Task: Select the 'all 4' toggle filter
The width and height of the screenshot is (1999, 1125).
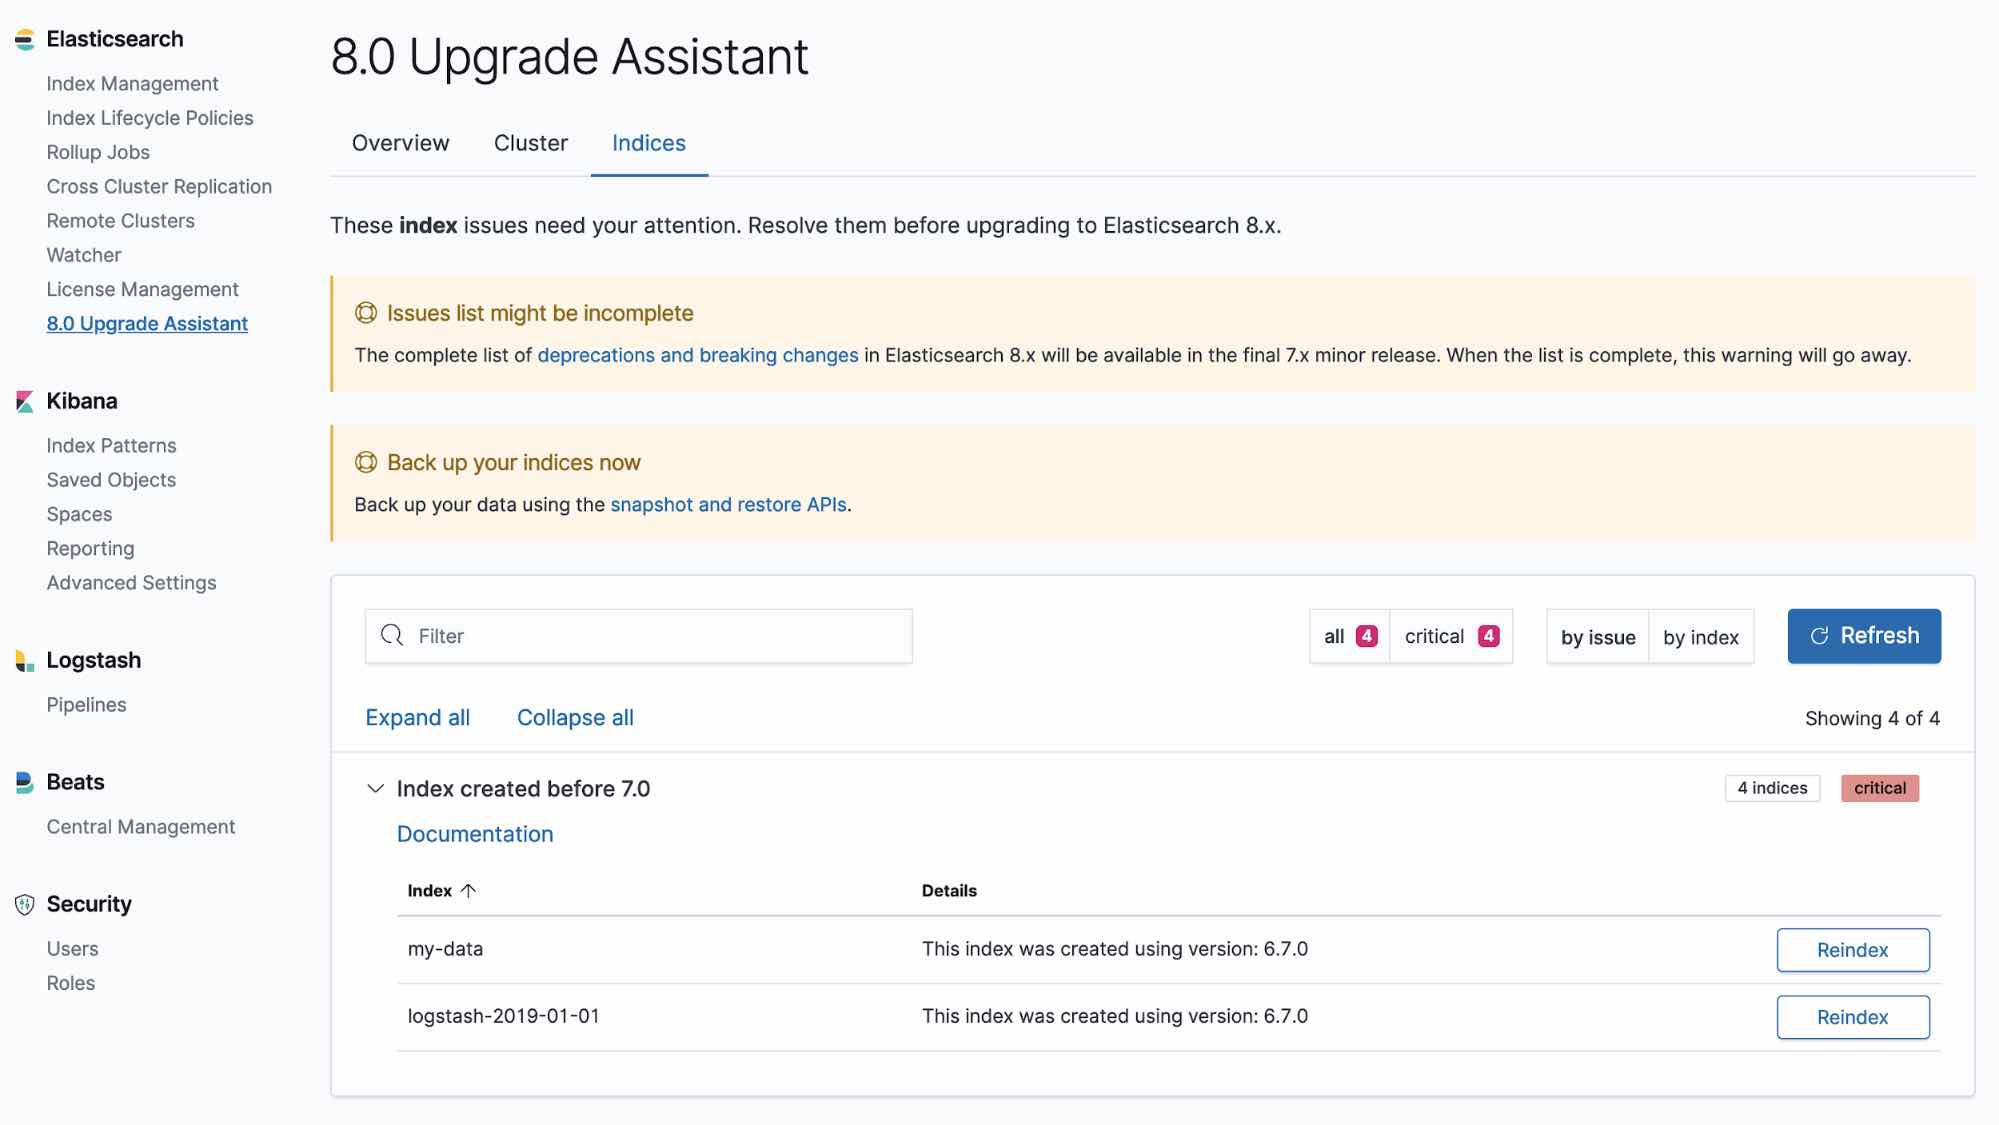Action: click(1350, 635)
